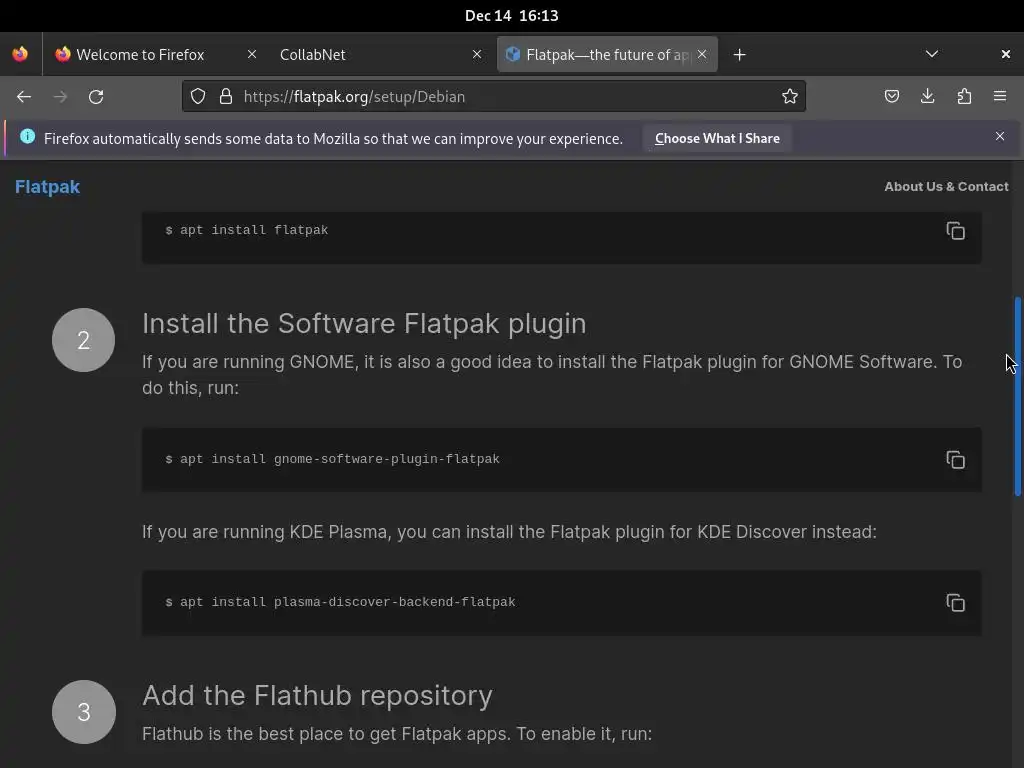Go to the Flatpak home link
Screen dimensions: 1024x768
(x=47, y=186)
